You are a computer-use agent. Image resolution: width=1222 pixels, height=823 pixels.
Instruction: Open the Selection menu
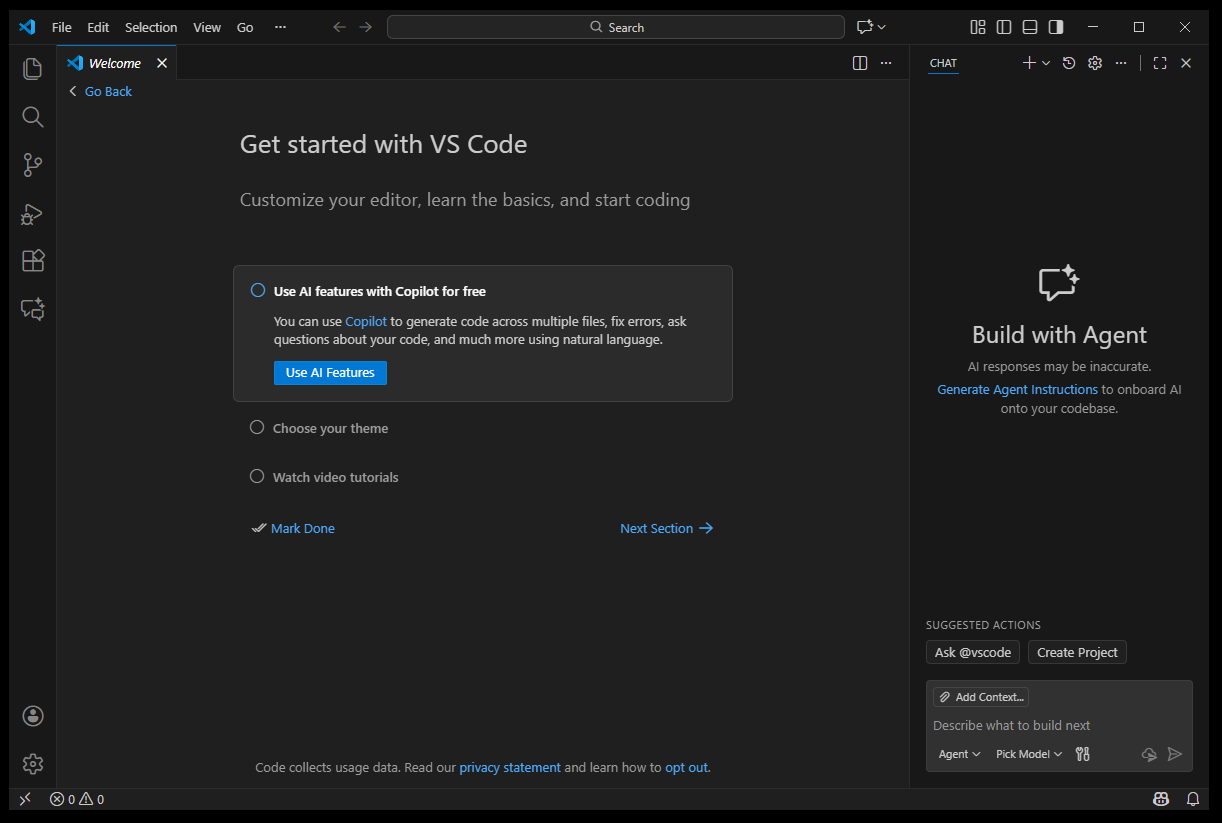[151, 27]
